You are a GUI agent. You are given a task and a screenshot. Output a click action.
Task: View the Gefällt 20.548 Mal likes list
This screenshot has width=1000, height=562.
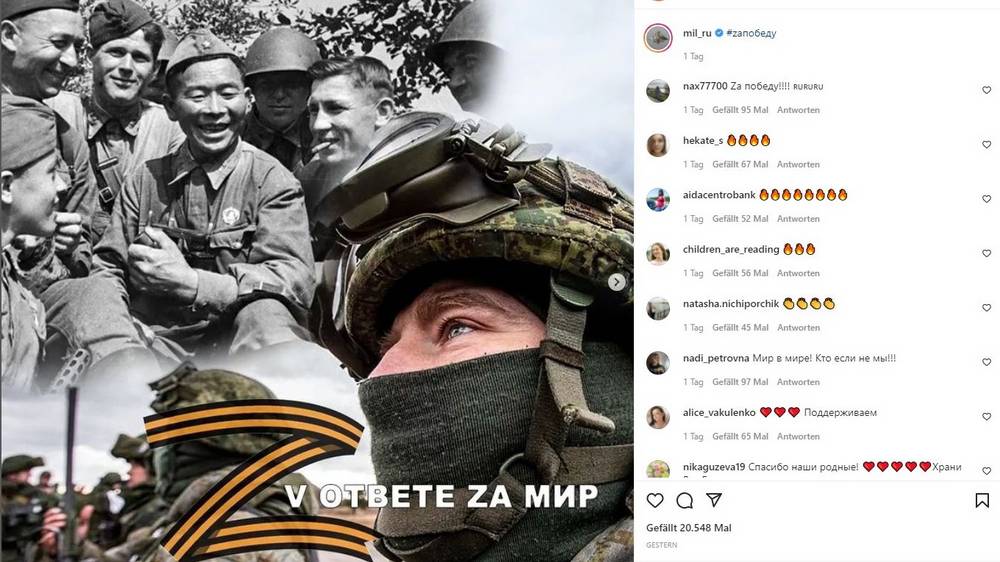pyautogui.click(x=689, y=528)
